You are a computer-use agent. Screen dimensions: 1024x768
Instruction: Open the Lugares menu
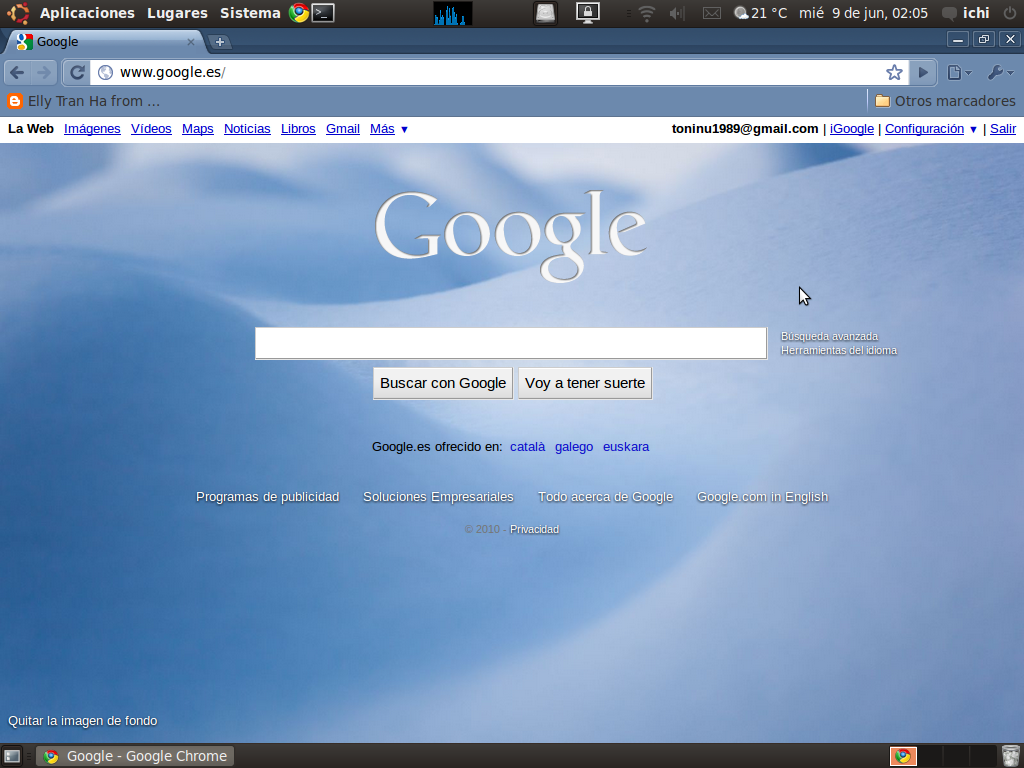[177, 13]
